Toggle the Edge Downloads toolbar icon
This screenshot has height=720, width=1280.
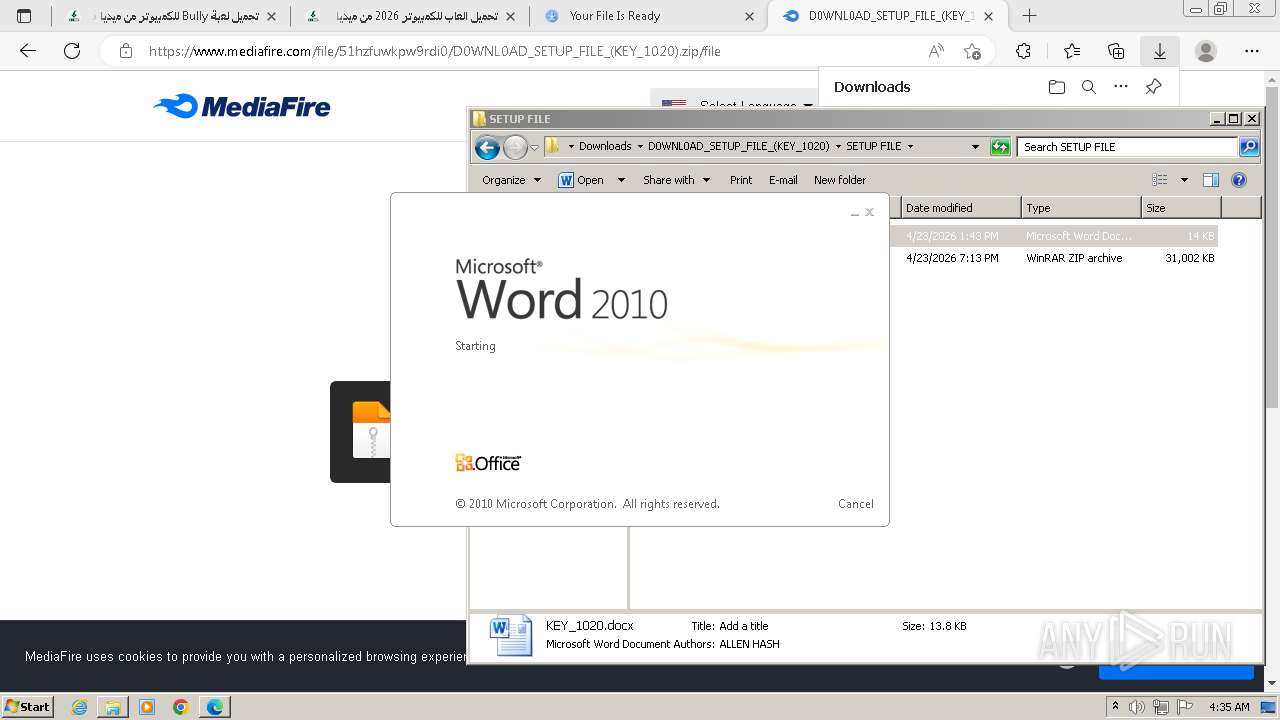(1160, 51)
